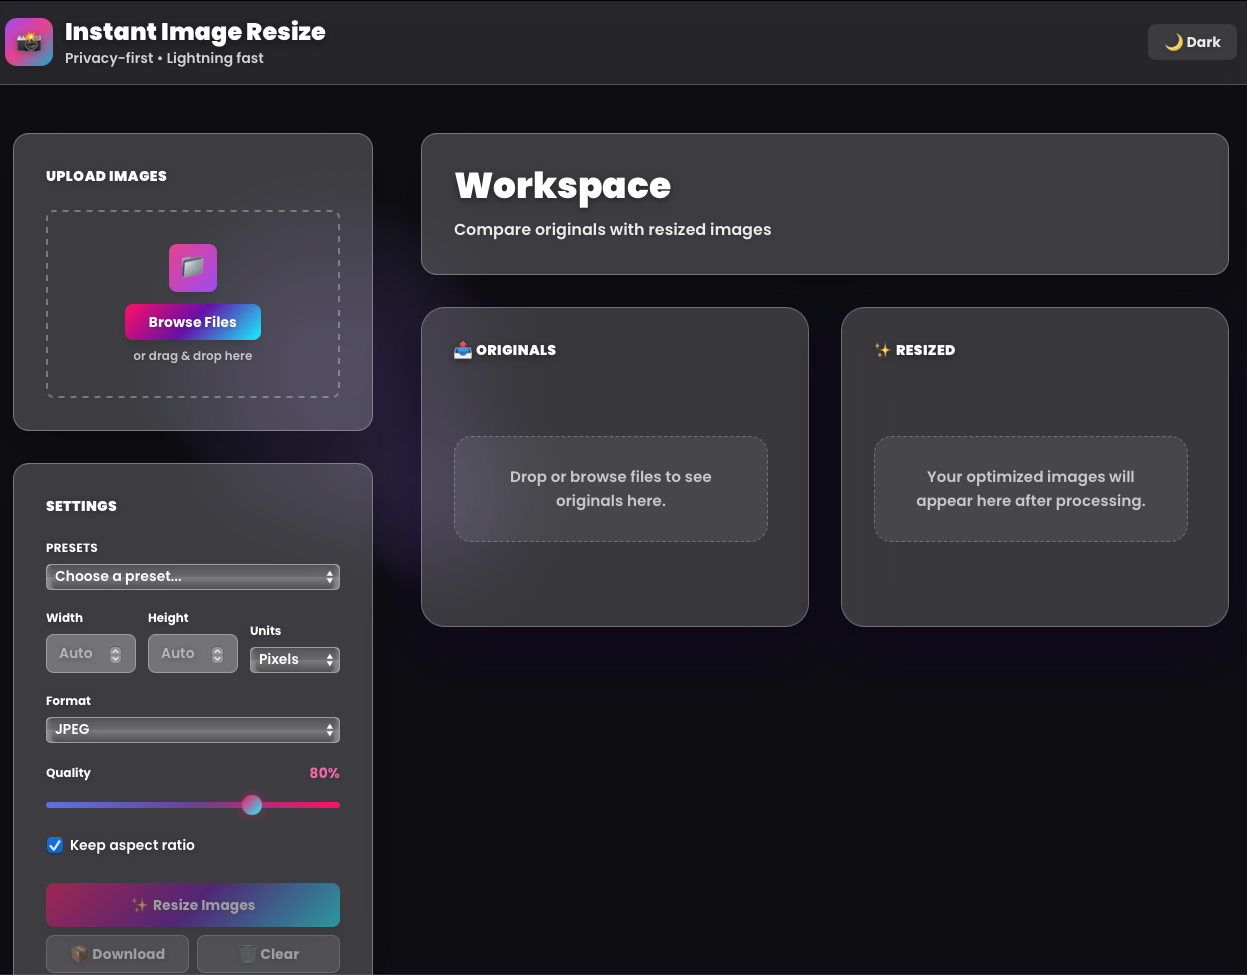Viewport: 1247px width, 975px height.
Task: Click the Quality slider handle
Action: coord(252,805)
